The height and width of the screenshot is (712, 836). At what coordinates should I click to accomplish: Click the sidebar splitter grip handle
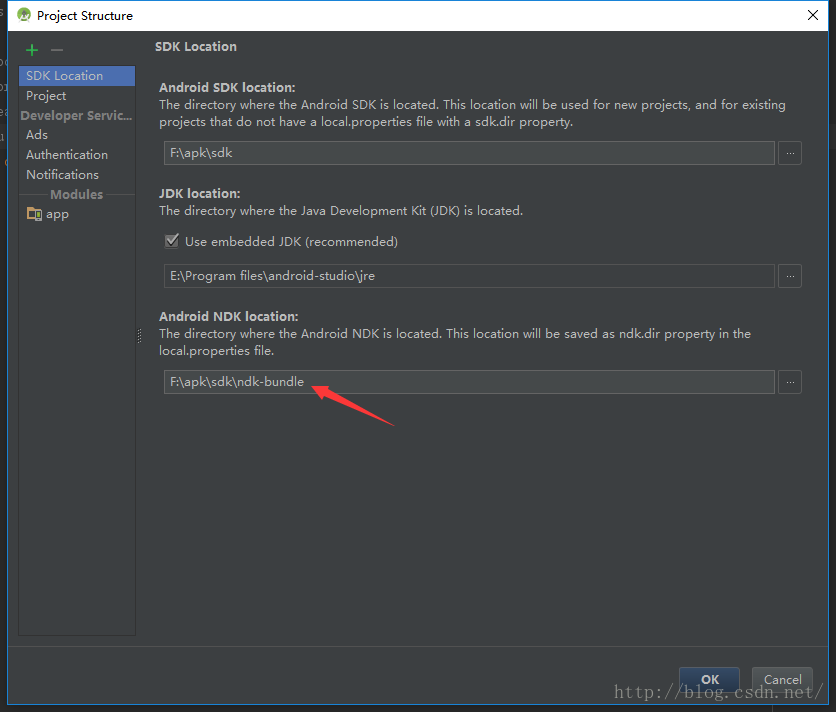tap(140, 335)
